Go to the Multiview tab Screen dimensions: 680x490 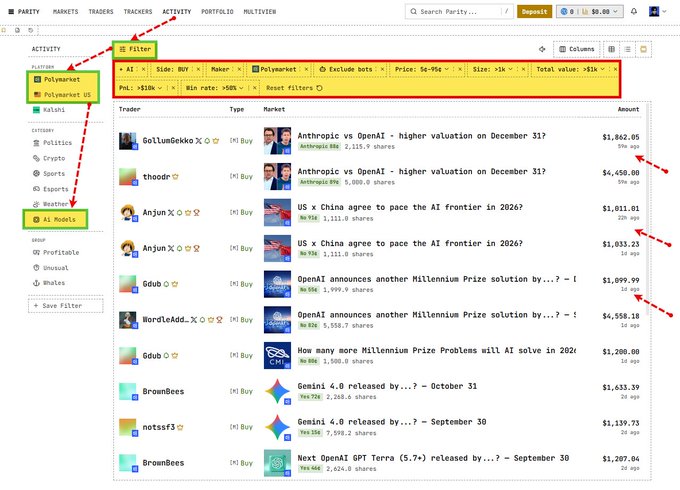tap(260, 12)
